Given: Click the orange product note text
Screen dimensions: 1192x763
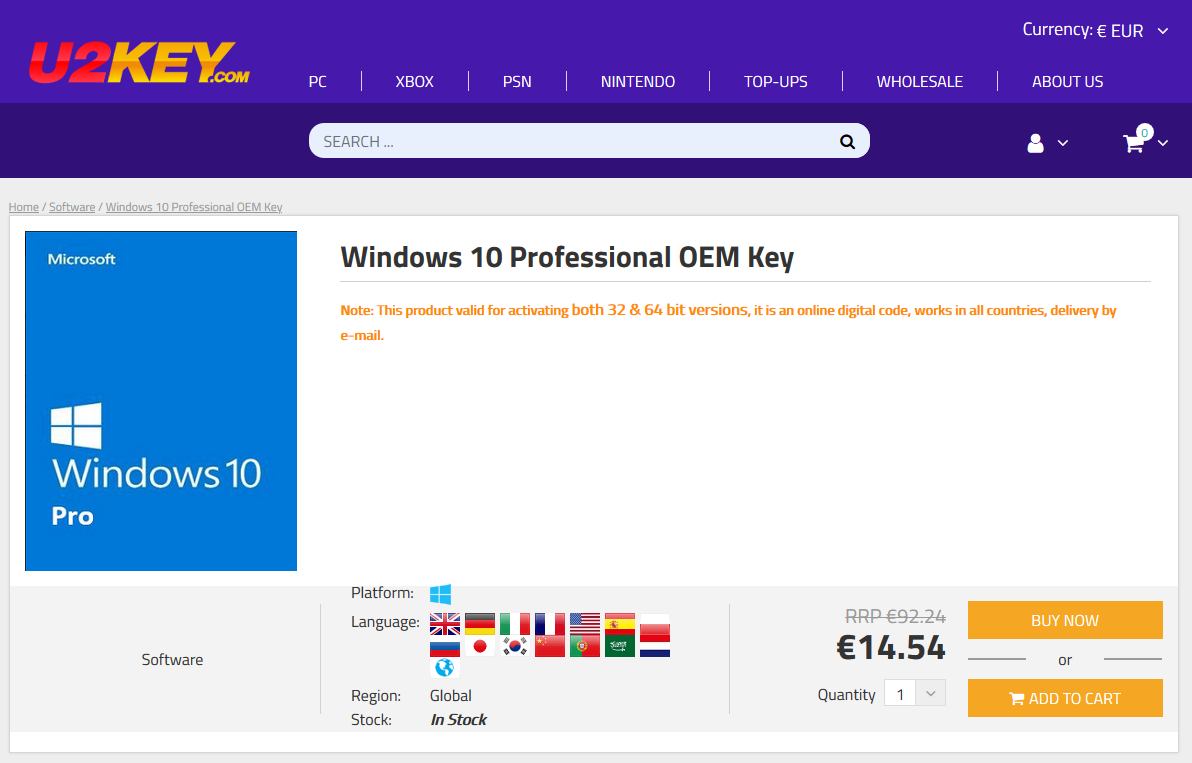Looking at the screenshot, I should click(x=728, y=322).
